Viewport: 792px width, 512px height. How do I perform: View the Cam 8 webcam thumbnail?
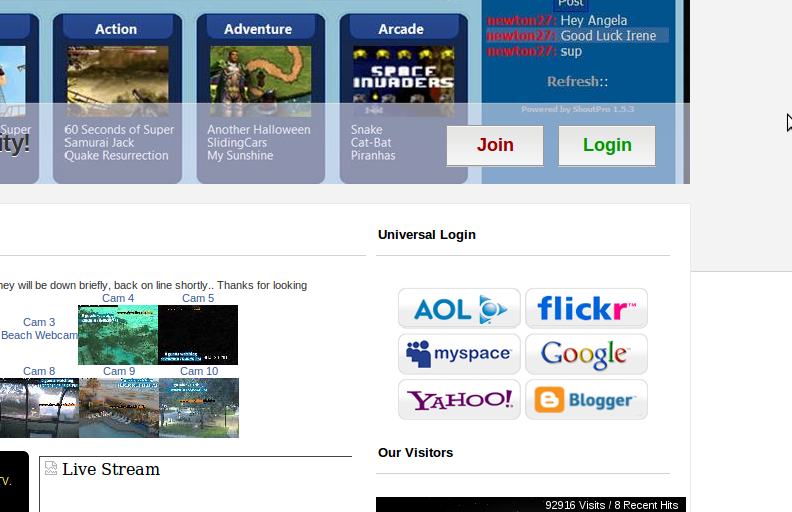pyautogui.click(x=39, y=408)
